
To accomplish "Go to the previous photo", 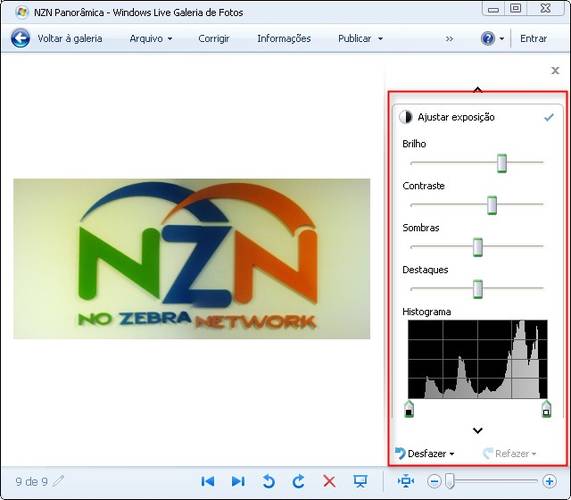I will tap(208, 481).
